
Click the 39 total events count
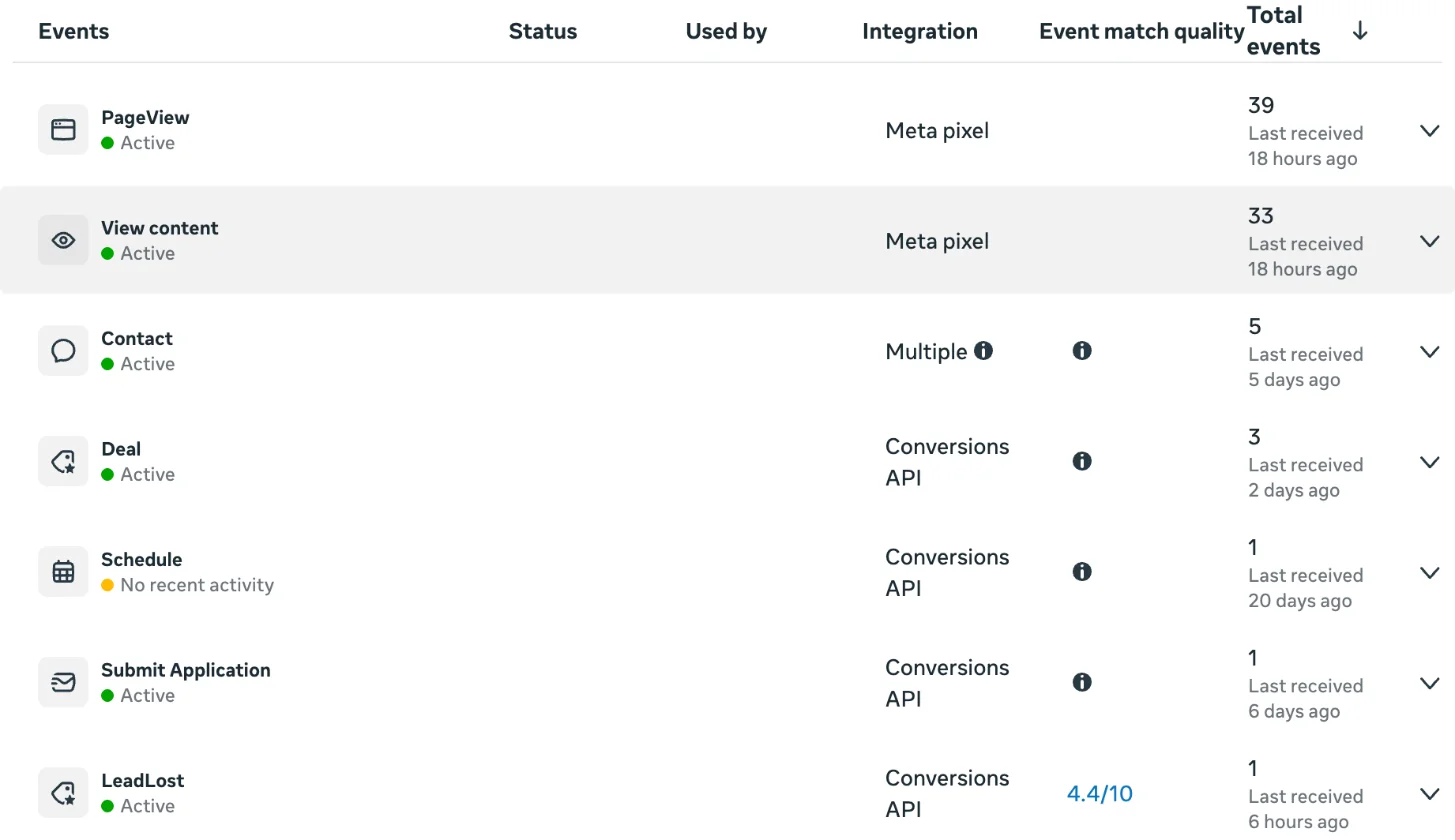[x=1261, y=105]
